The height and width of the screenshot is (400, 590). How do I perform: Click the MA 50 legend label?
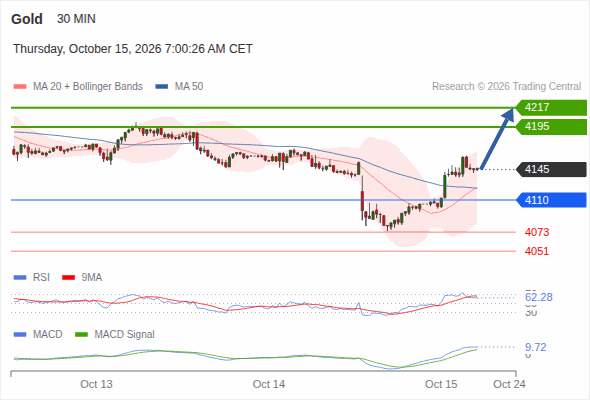[x=189, y=87]
